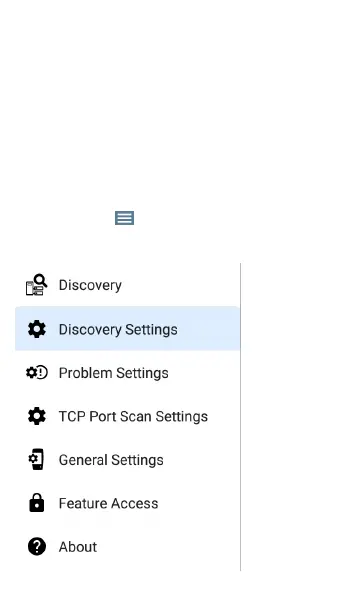Click the gear icon beside TCP Port Scan Settings
Screen dimensions: 360x612
[x=37, y=416]
